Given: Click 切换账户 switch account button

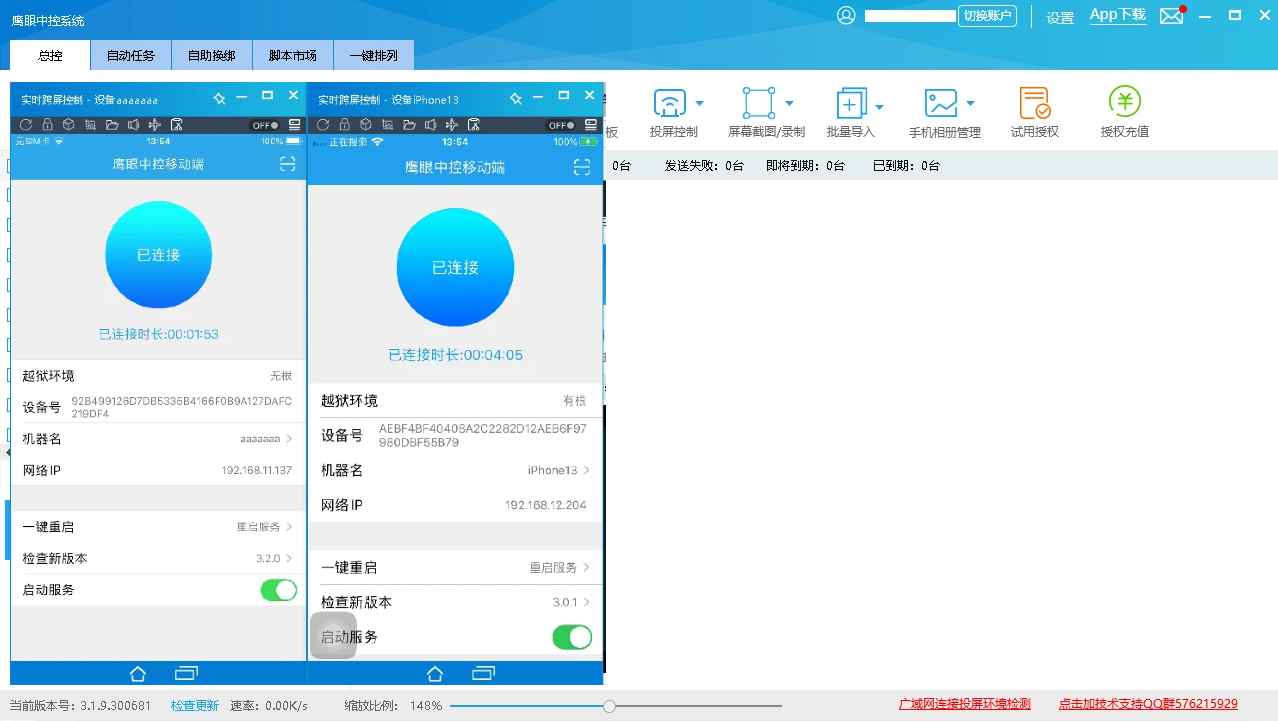Looking at the screenshot, I should pos(987,16).
